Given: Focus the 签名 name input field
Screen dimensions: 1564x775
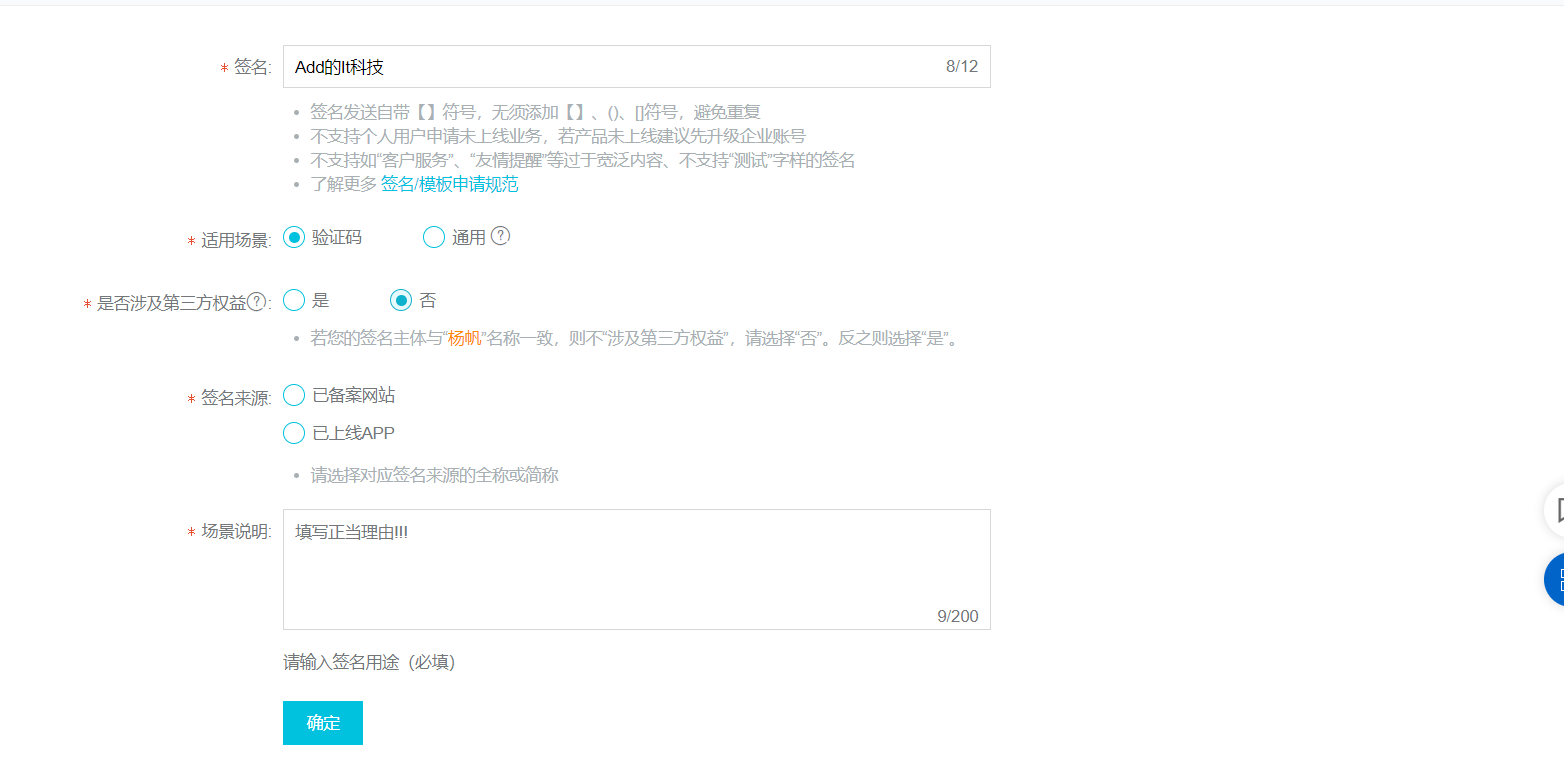Looking at the screenshot, I should coord(636,67).
